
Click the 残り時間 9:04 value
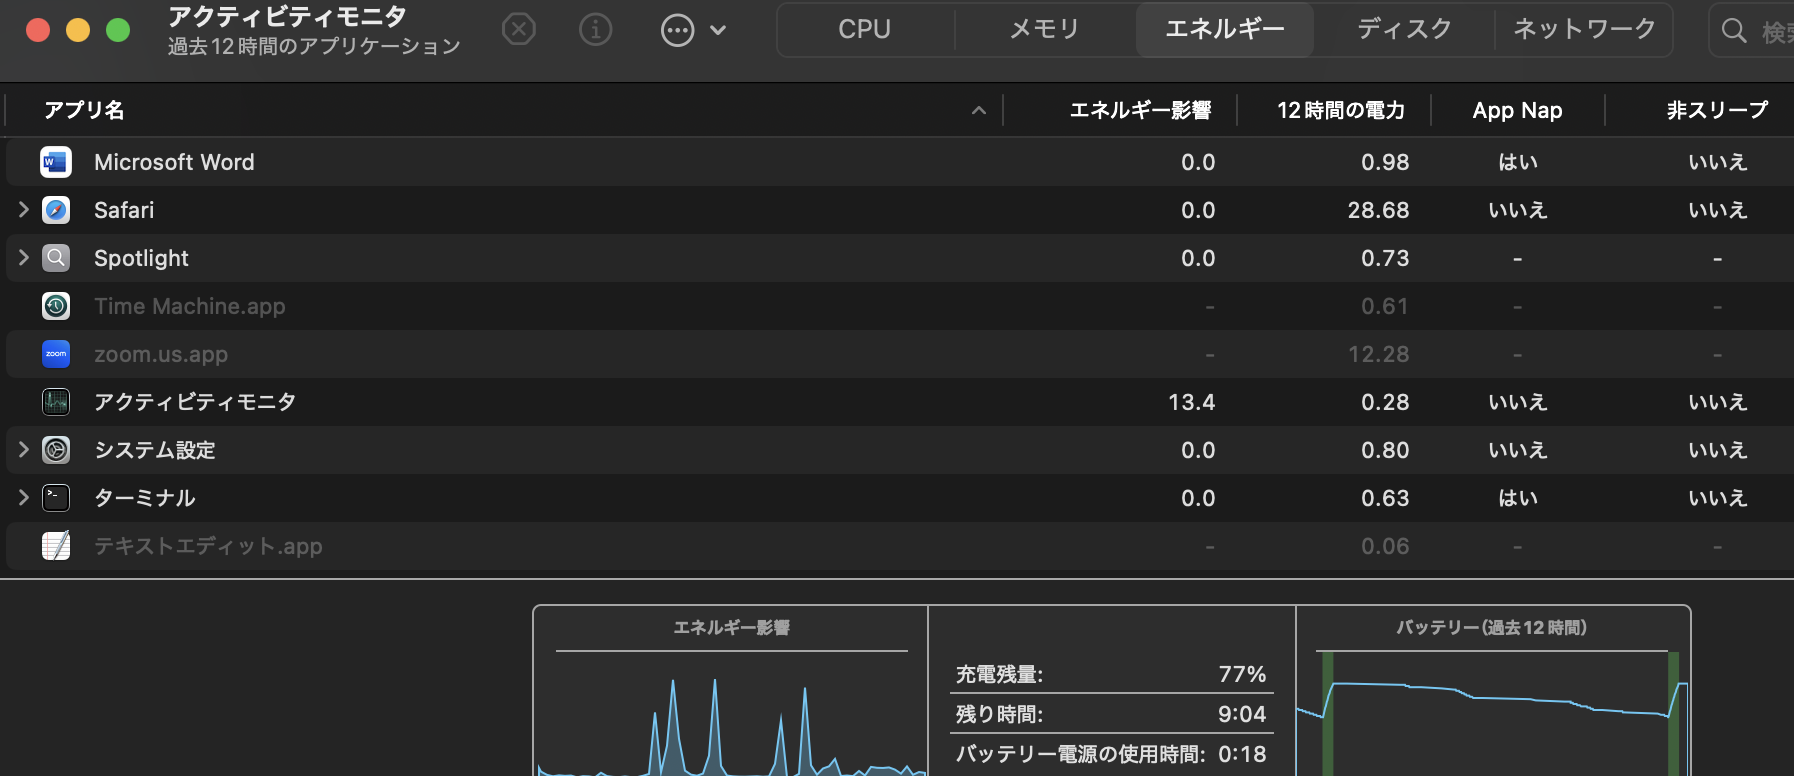1242,714
